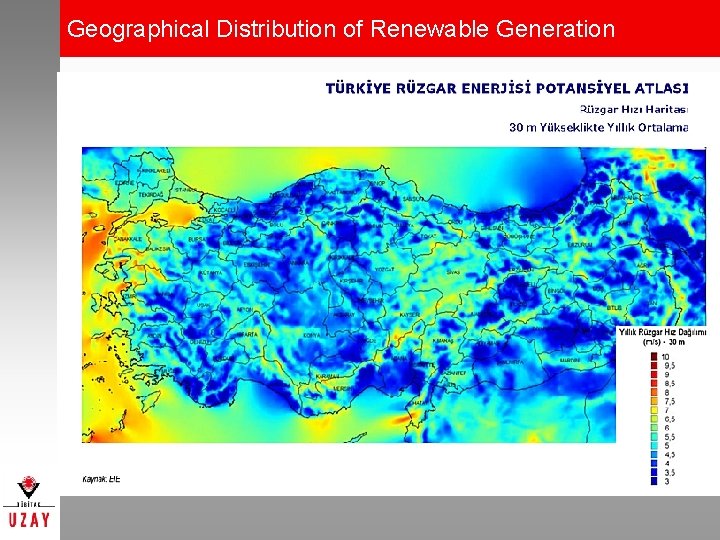Click the KONYA province label

pyautogui.click(x=311, y=336)
